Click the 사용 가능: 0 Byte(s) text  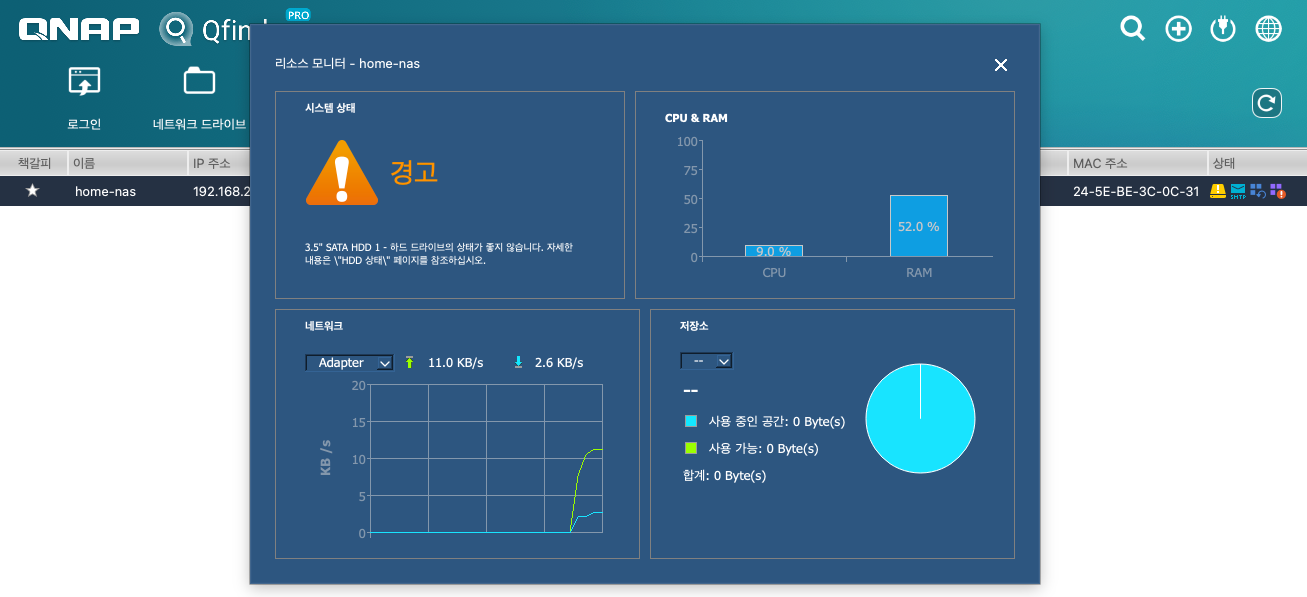(764, 449)
